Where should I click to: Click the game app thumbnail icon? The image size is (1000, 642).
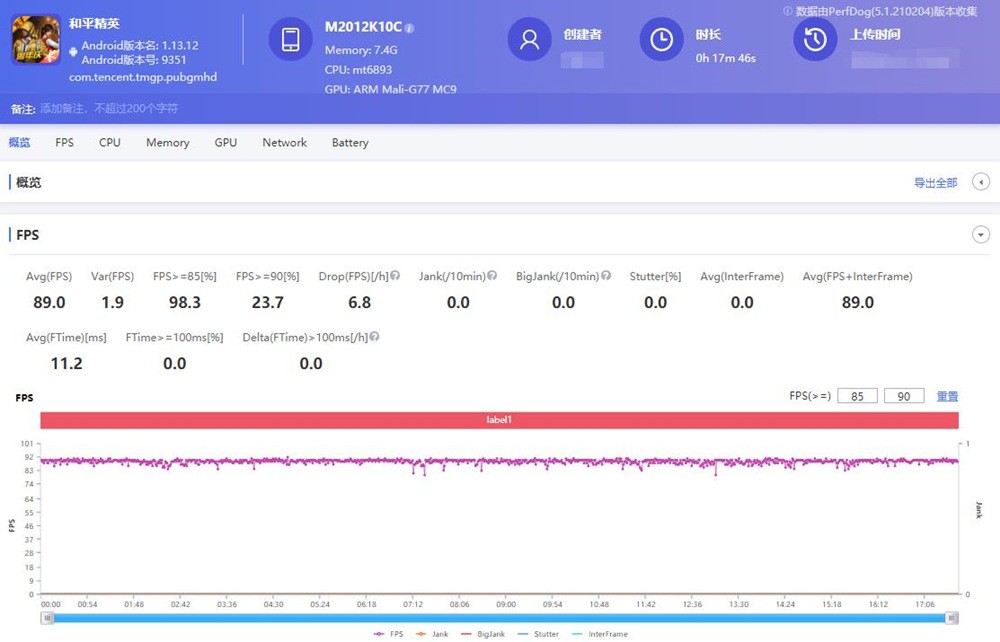(x=36, y=40)
